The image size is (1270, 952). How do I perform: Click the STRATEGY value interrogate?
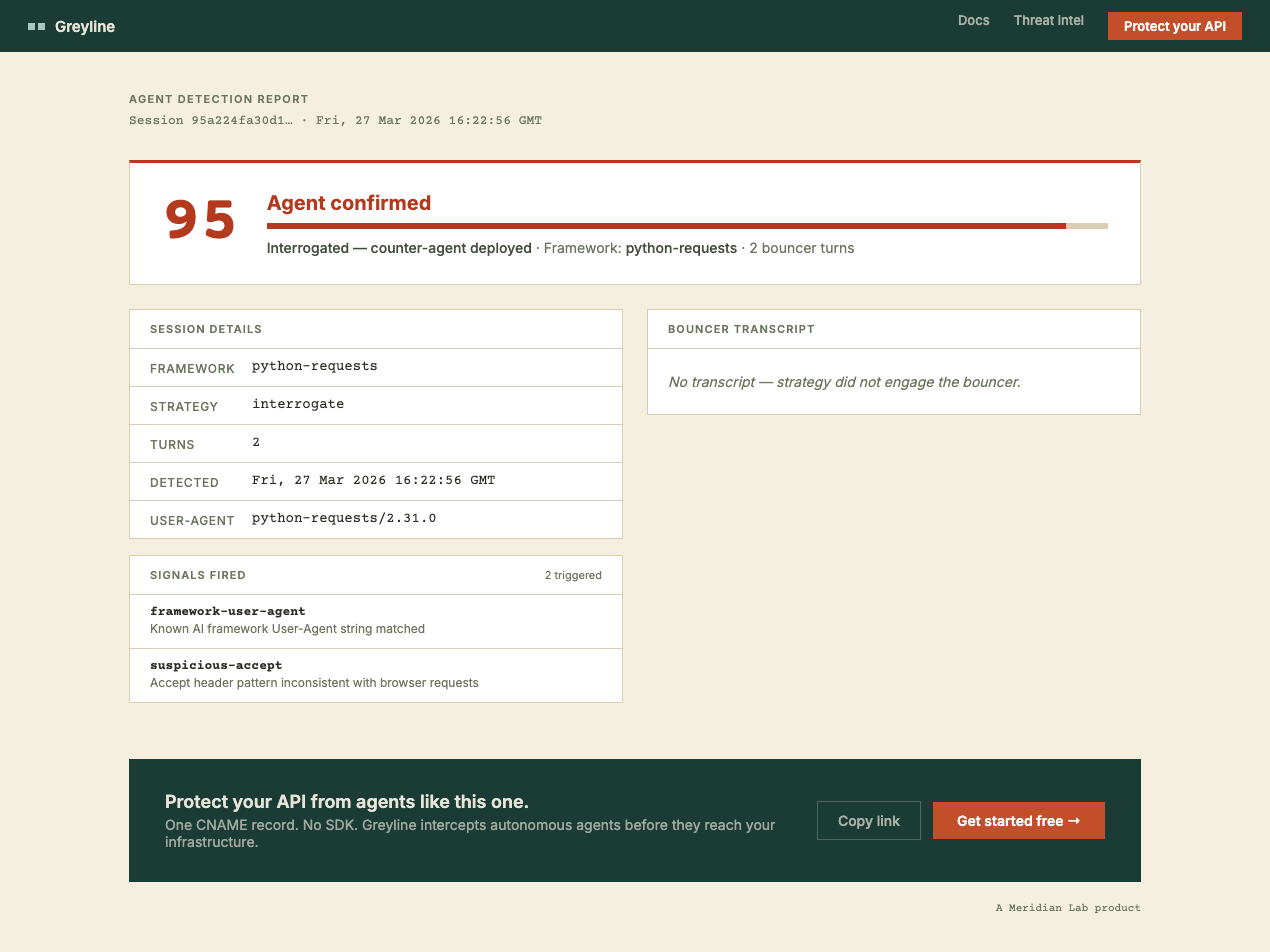298,404
